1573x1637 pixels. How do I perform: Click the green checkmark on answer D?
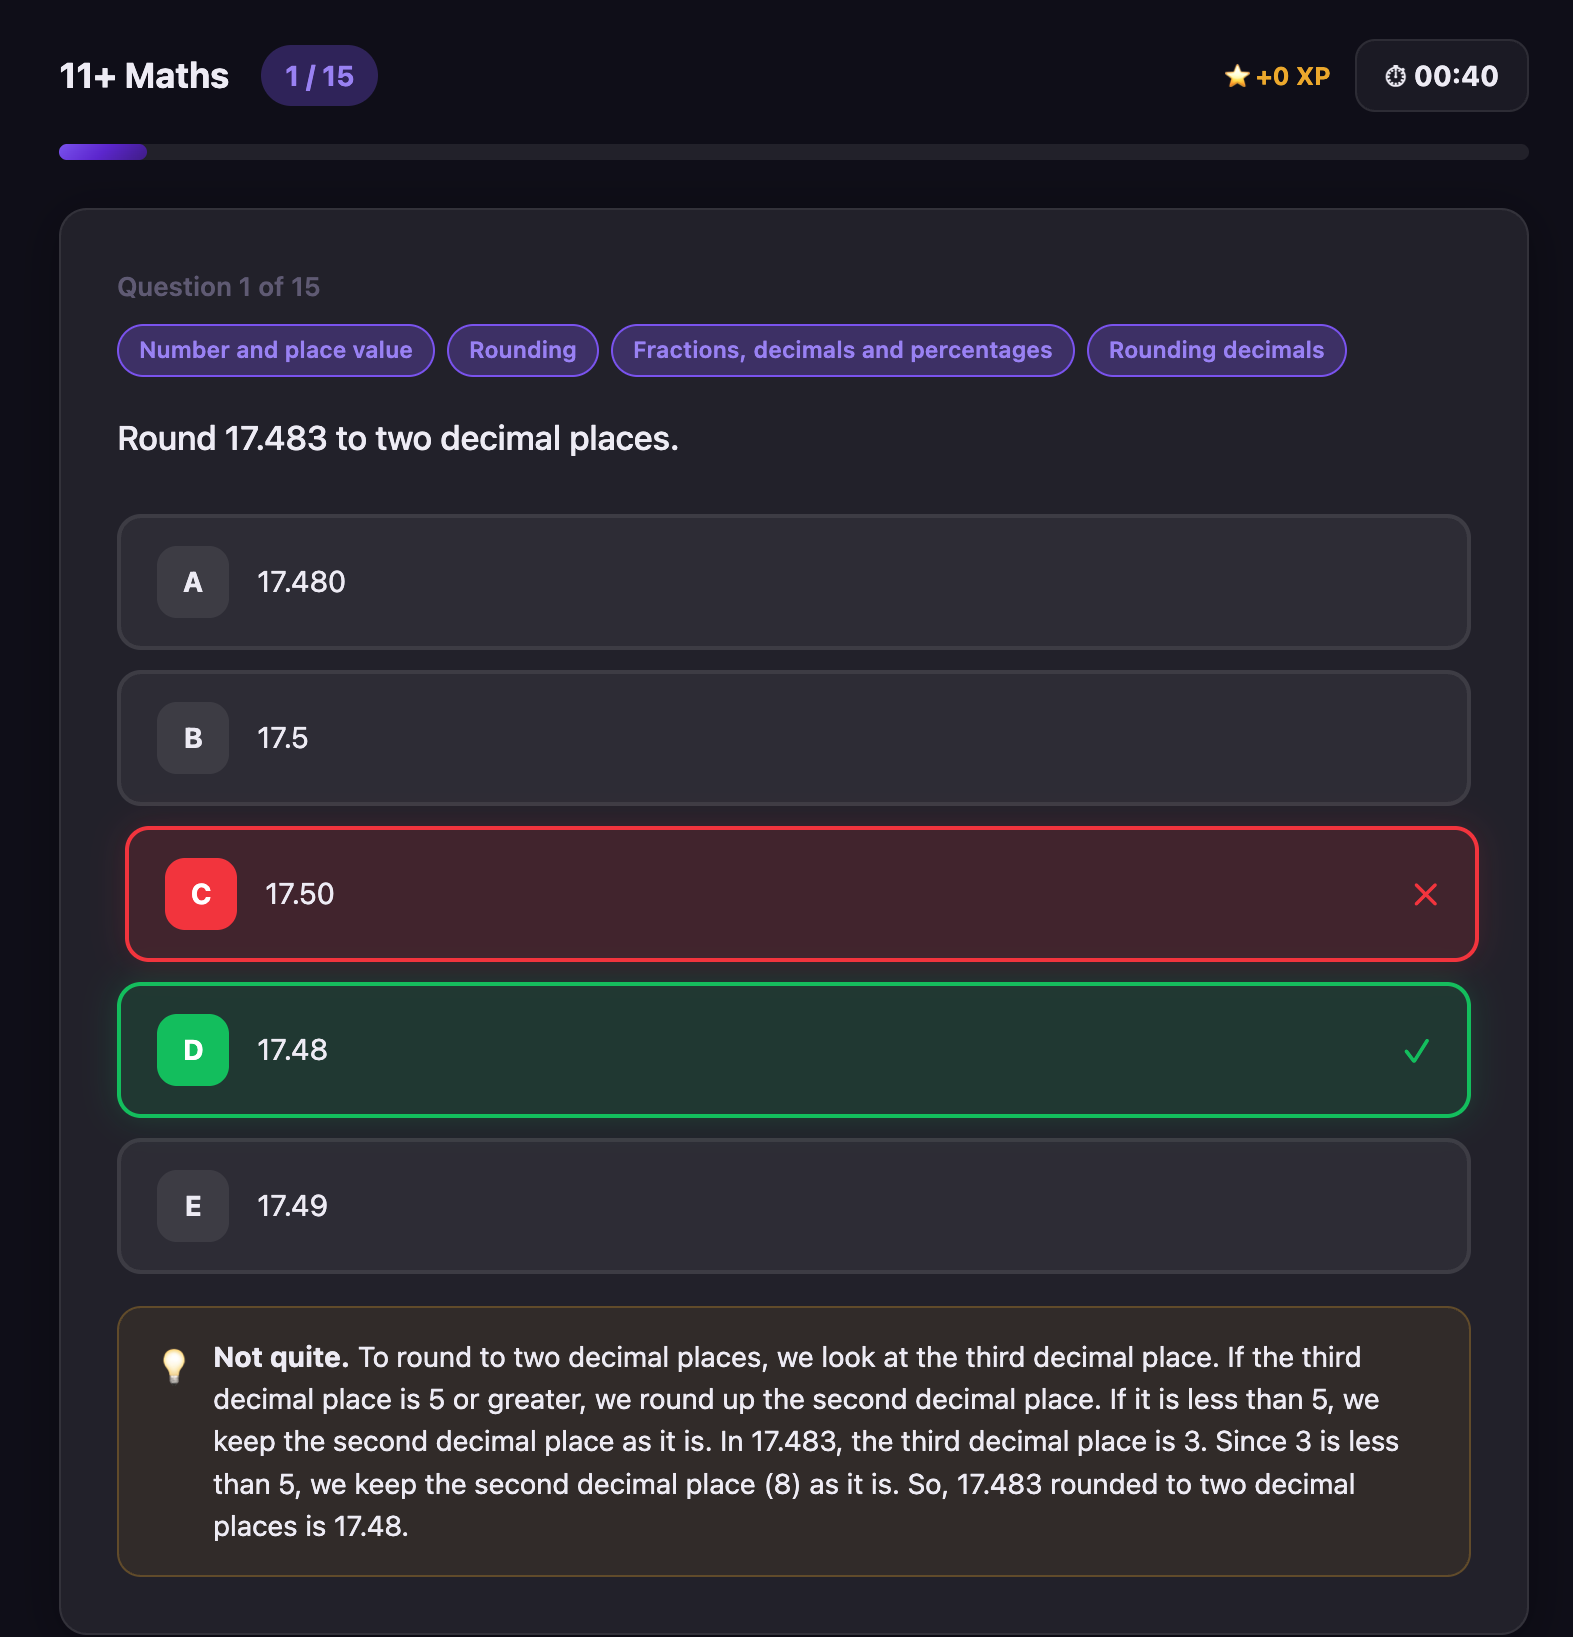click(1415, 1050)
